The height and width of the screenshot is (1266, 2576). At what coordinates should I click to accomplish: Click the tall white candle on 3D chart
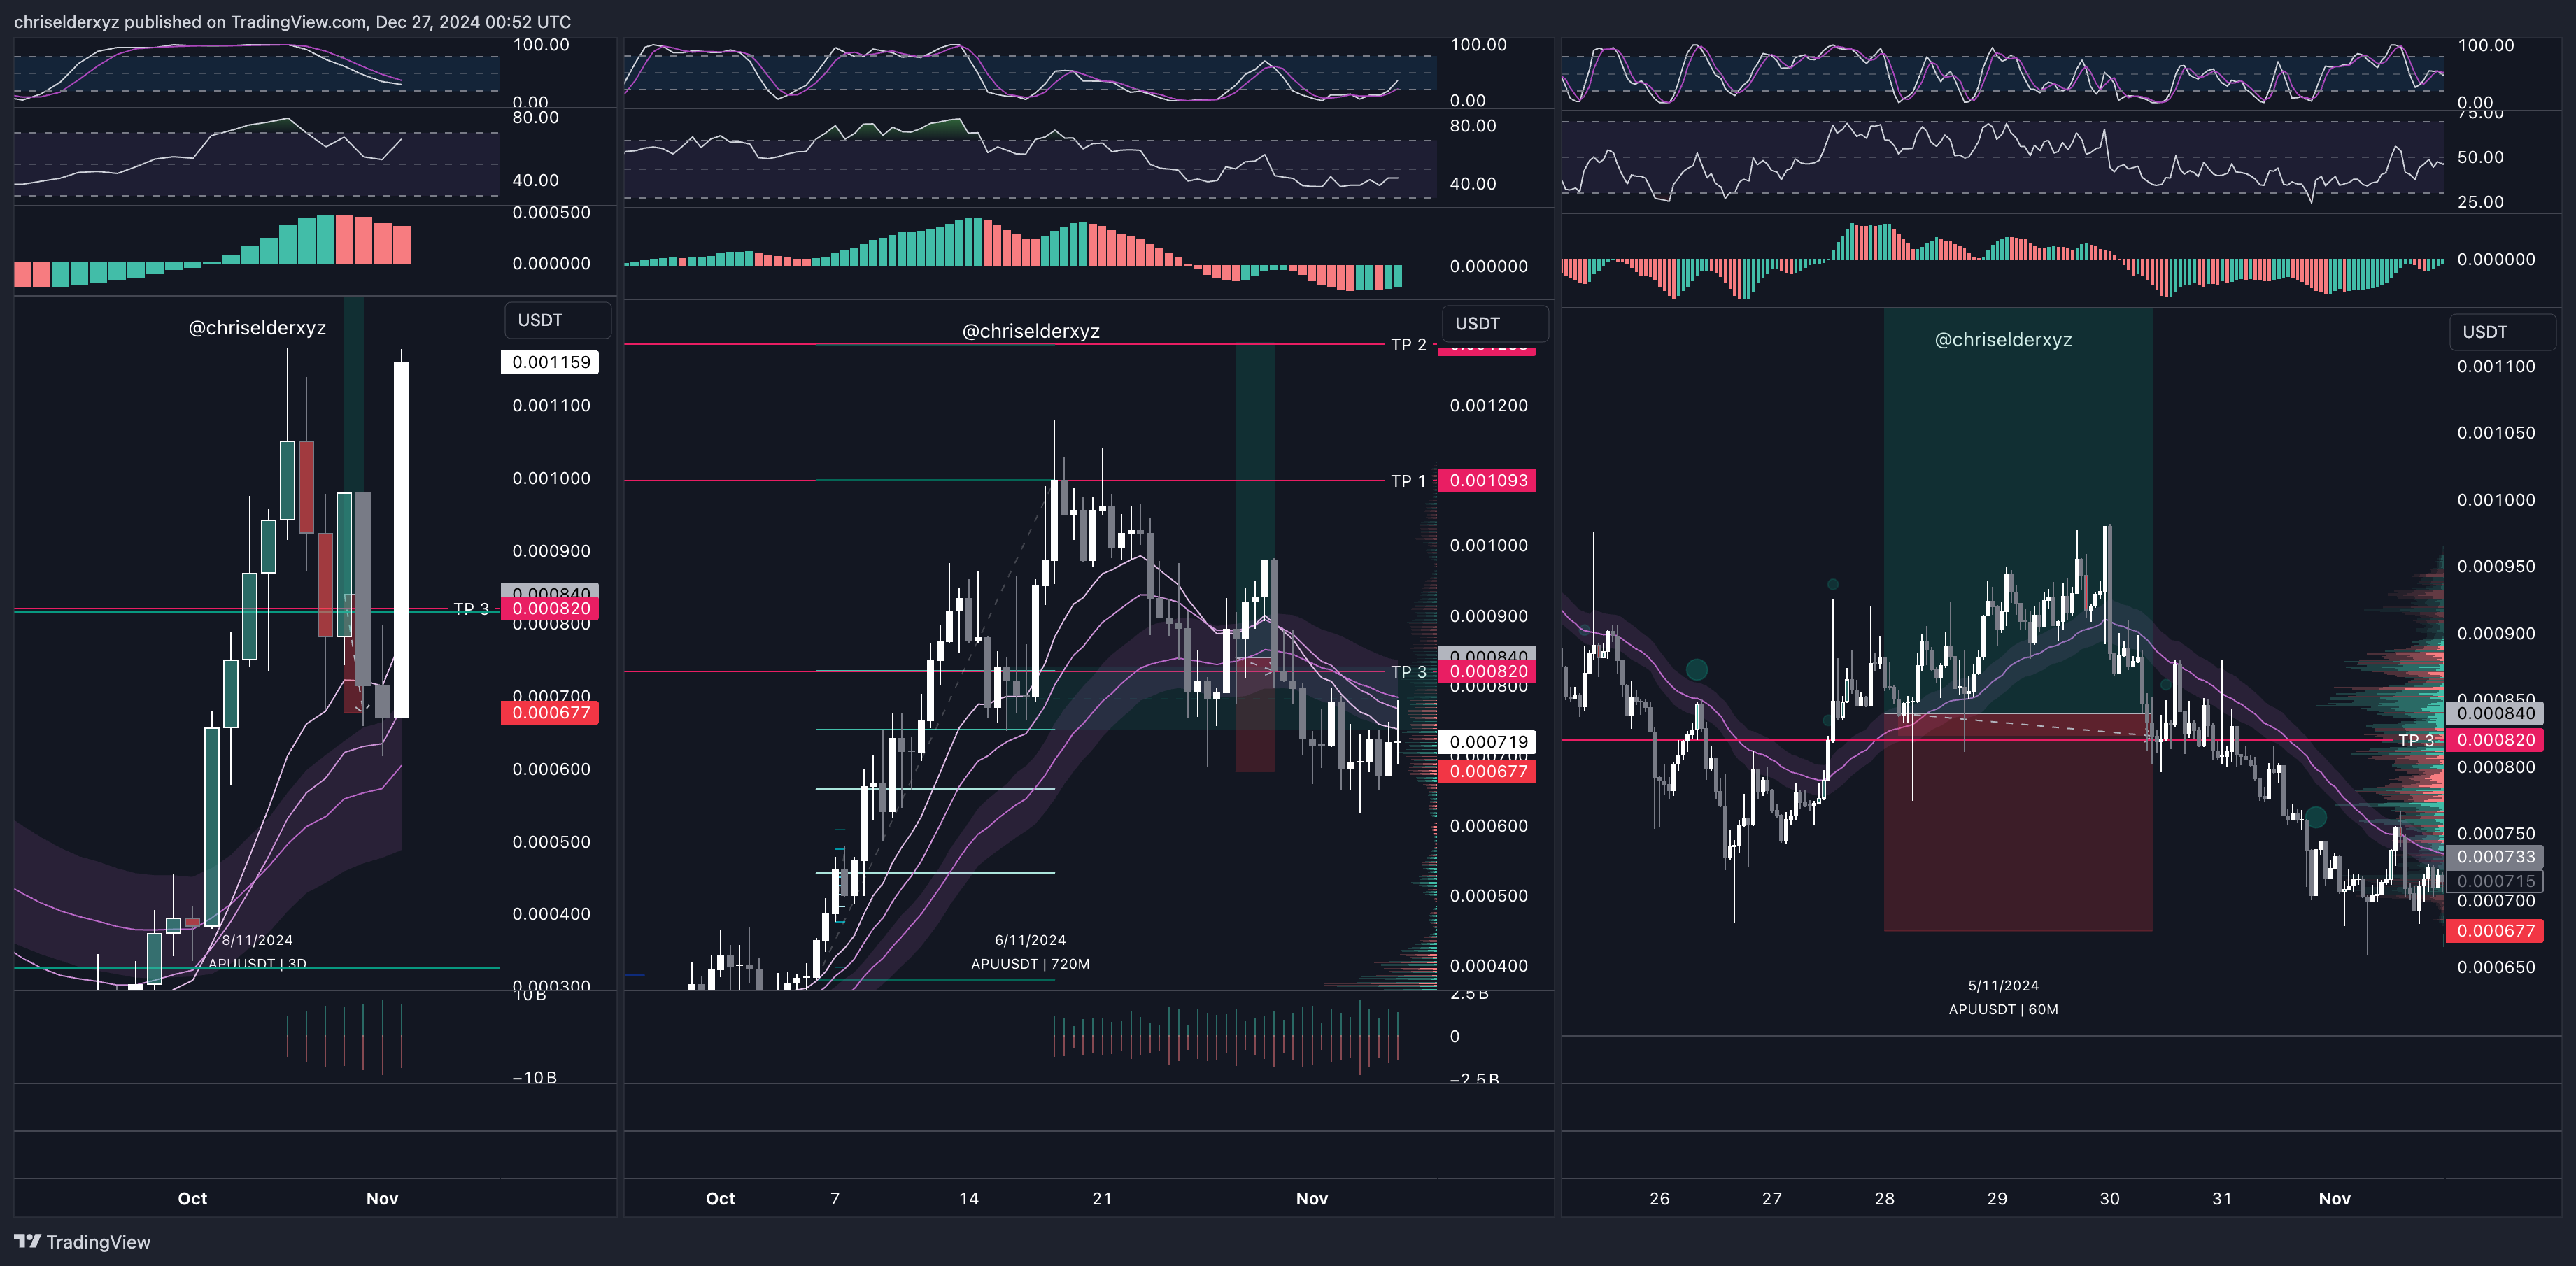pyautogui.click(x=401, y=540)
